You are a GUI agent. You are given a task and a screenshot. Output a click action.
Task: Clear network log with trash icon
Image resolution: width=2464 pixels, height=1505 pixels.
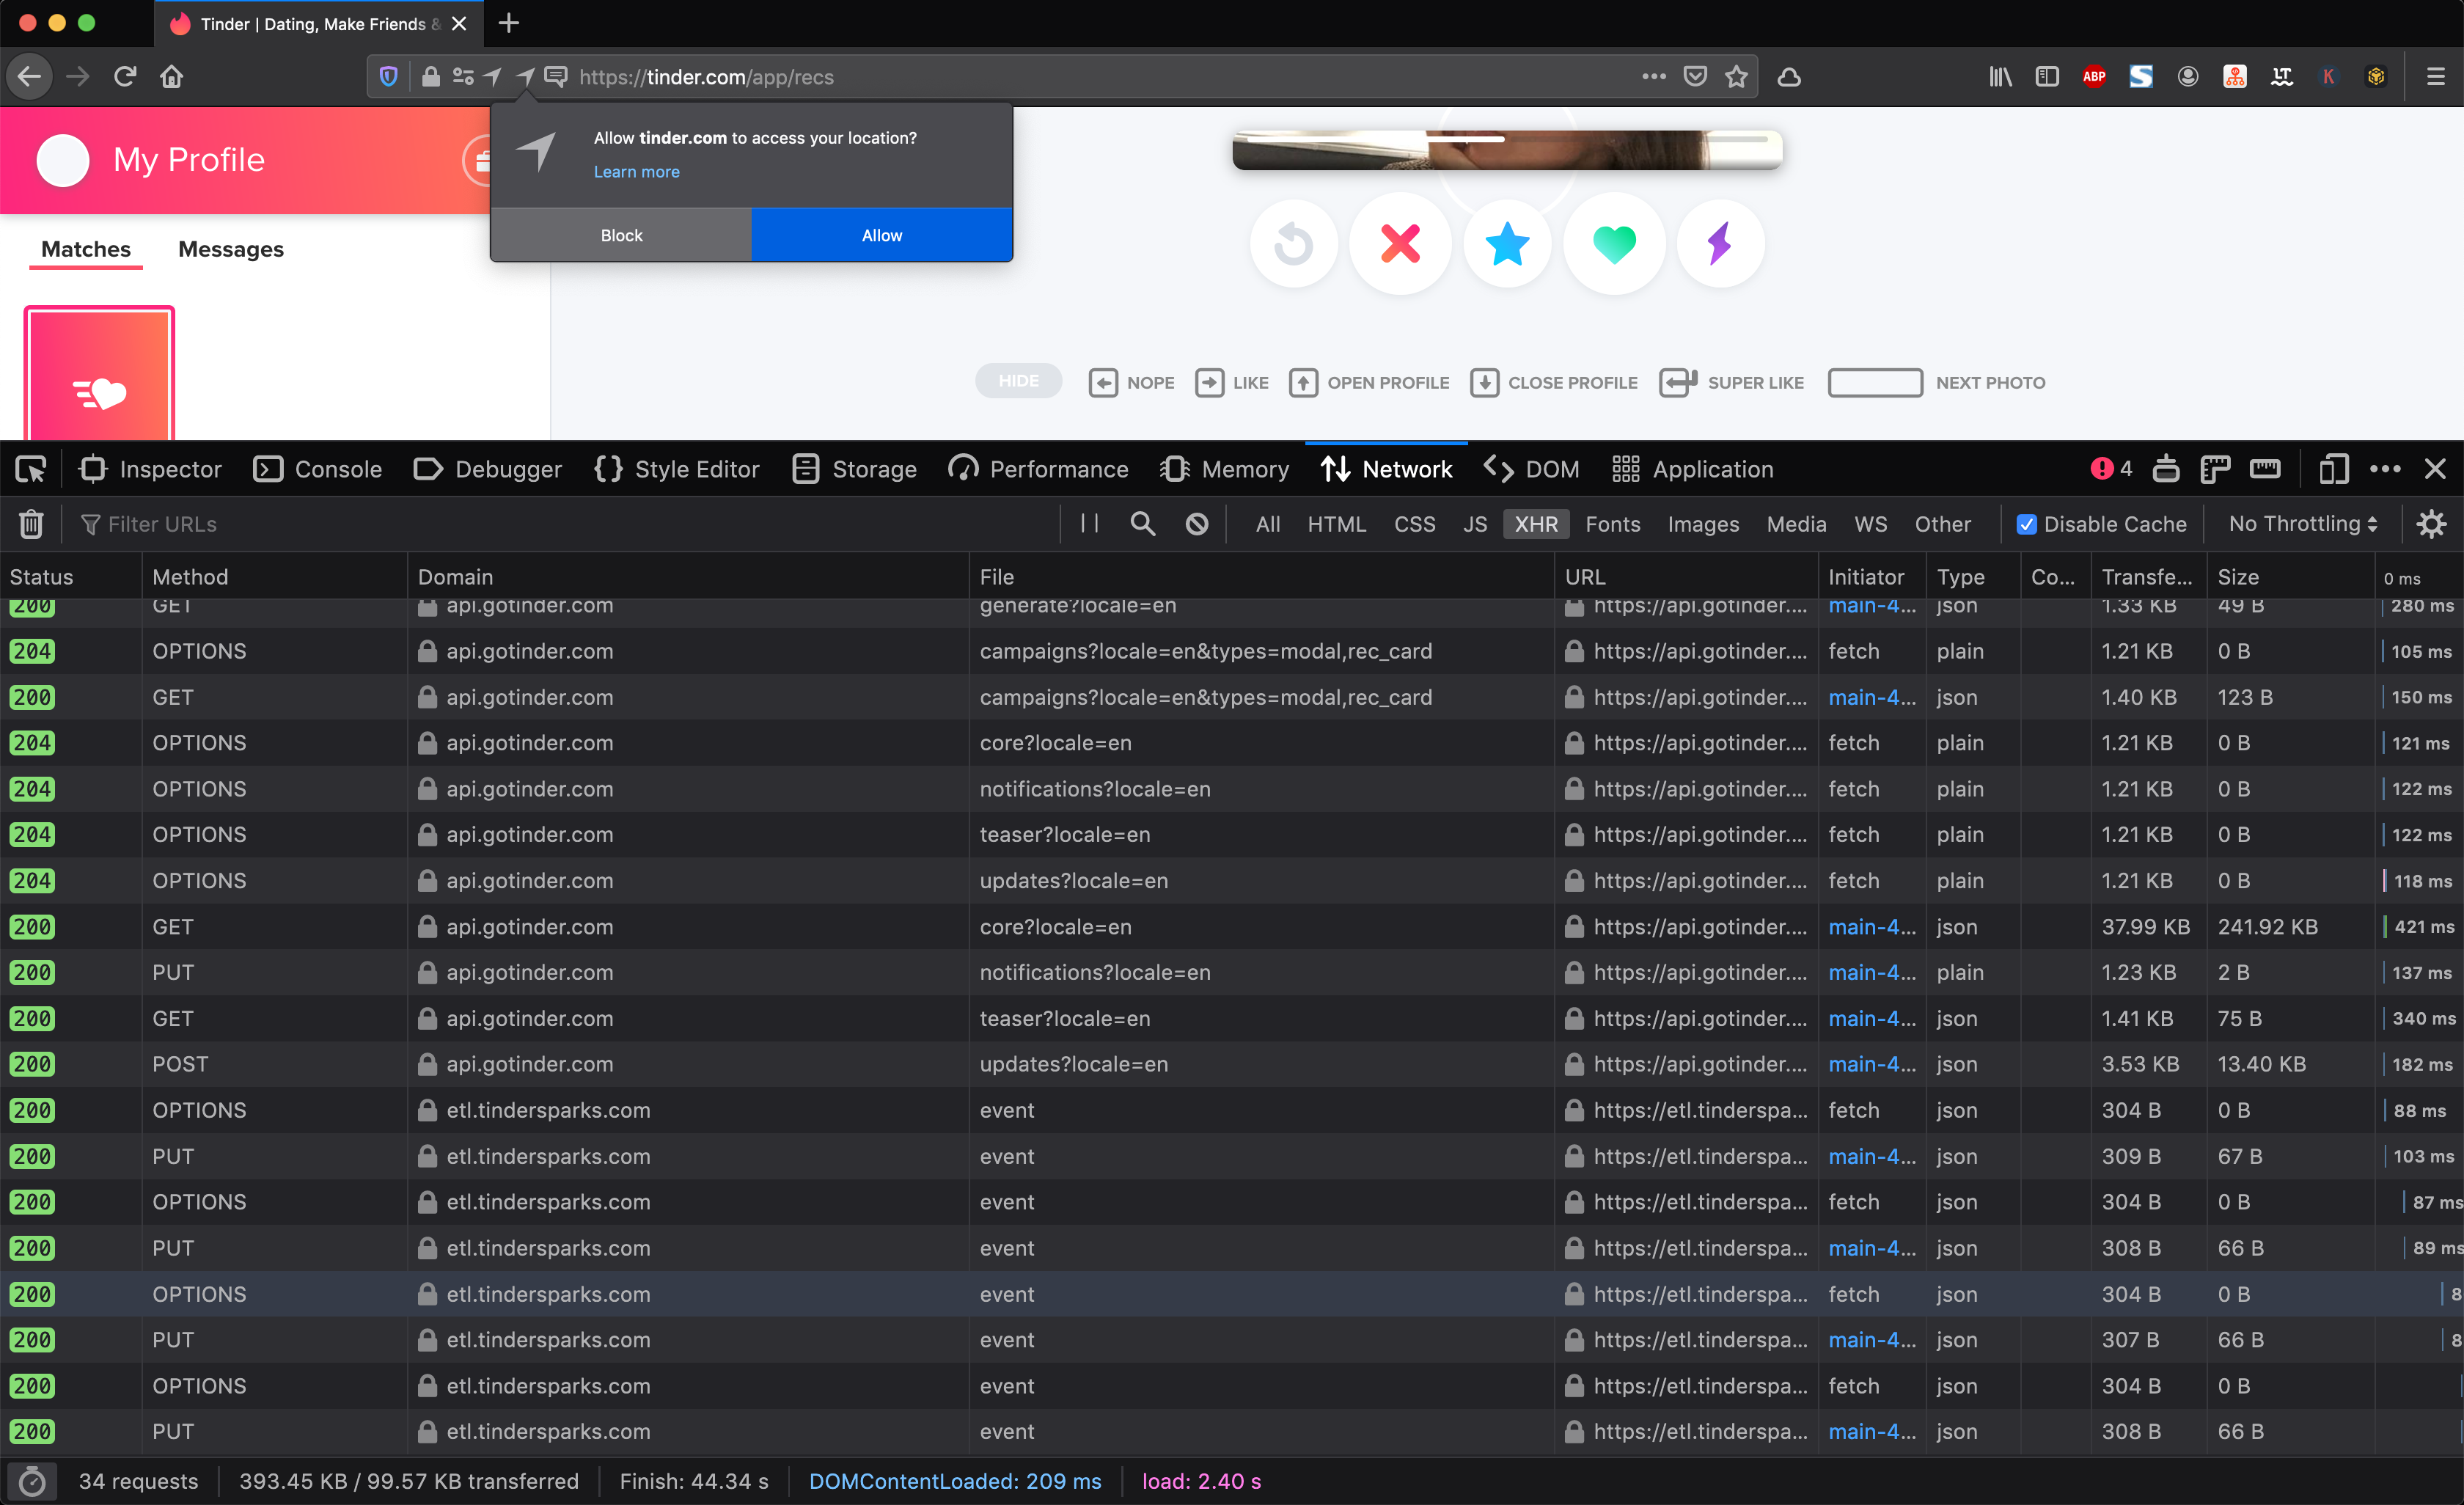click(x=31, y=524)
